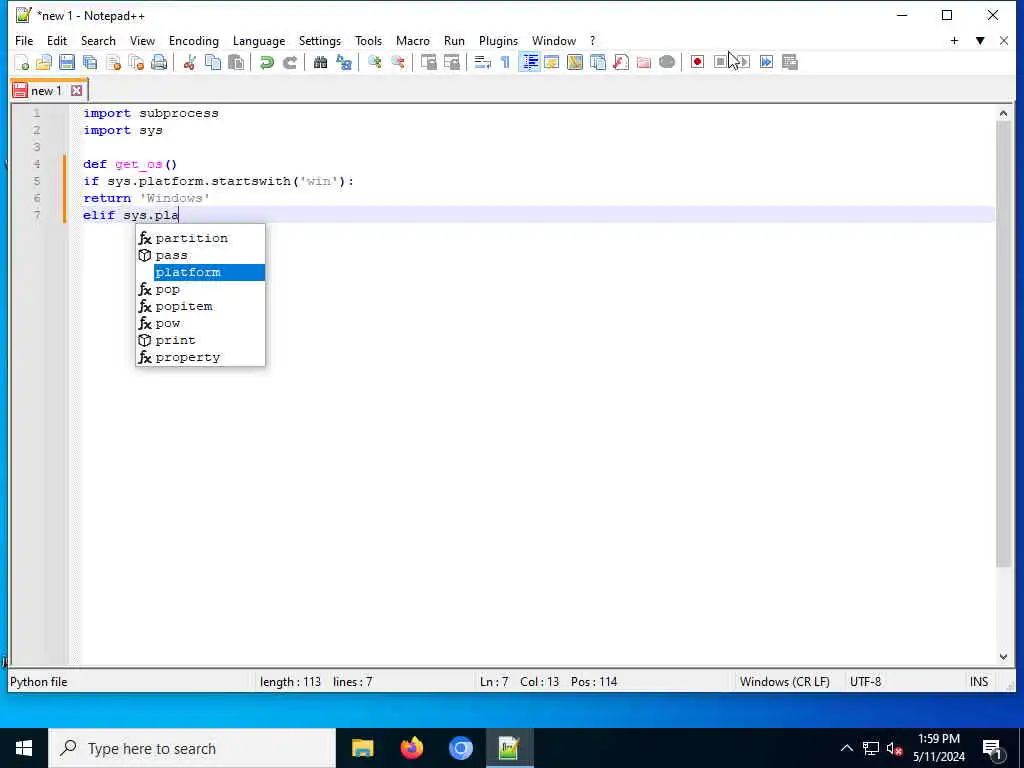Open the View menu
The height and width of the screenshot is (768, 1024).
tap(142, 40)
